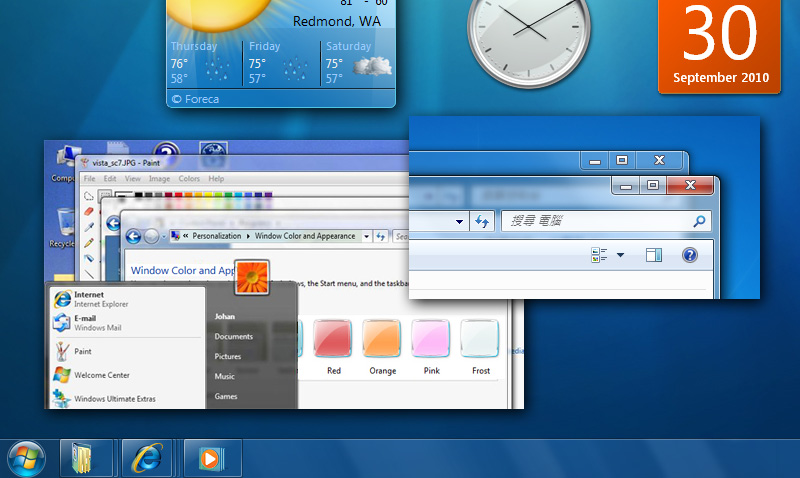Click the September 2010 calendar gadget
800x478 pixels.
719,46
